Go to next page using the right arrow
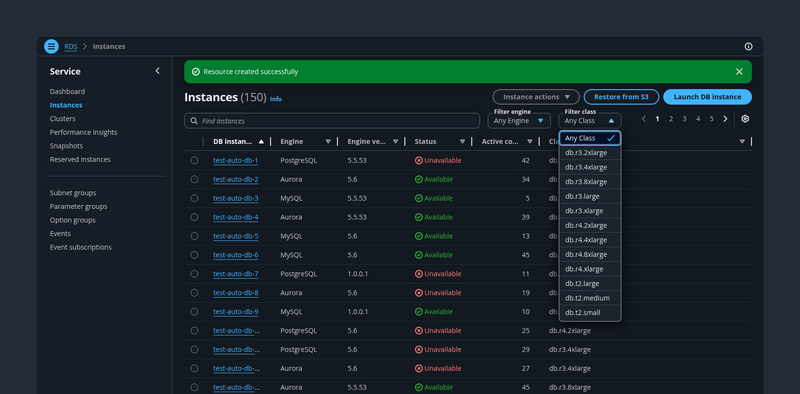800x394 pixels. (725, 119)
